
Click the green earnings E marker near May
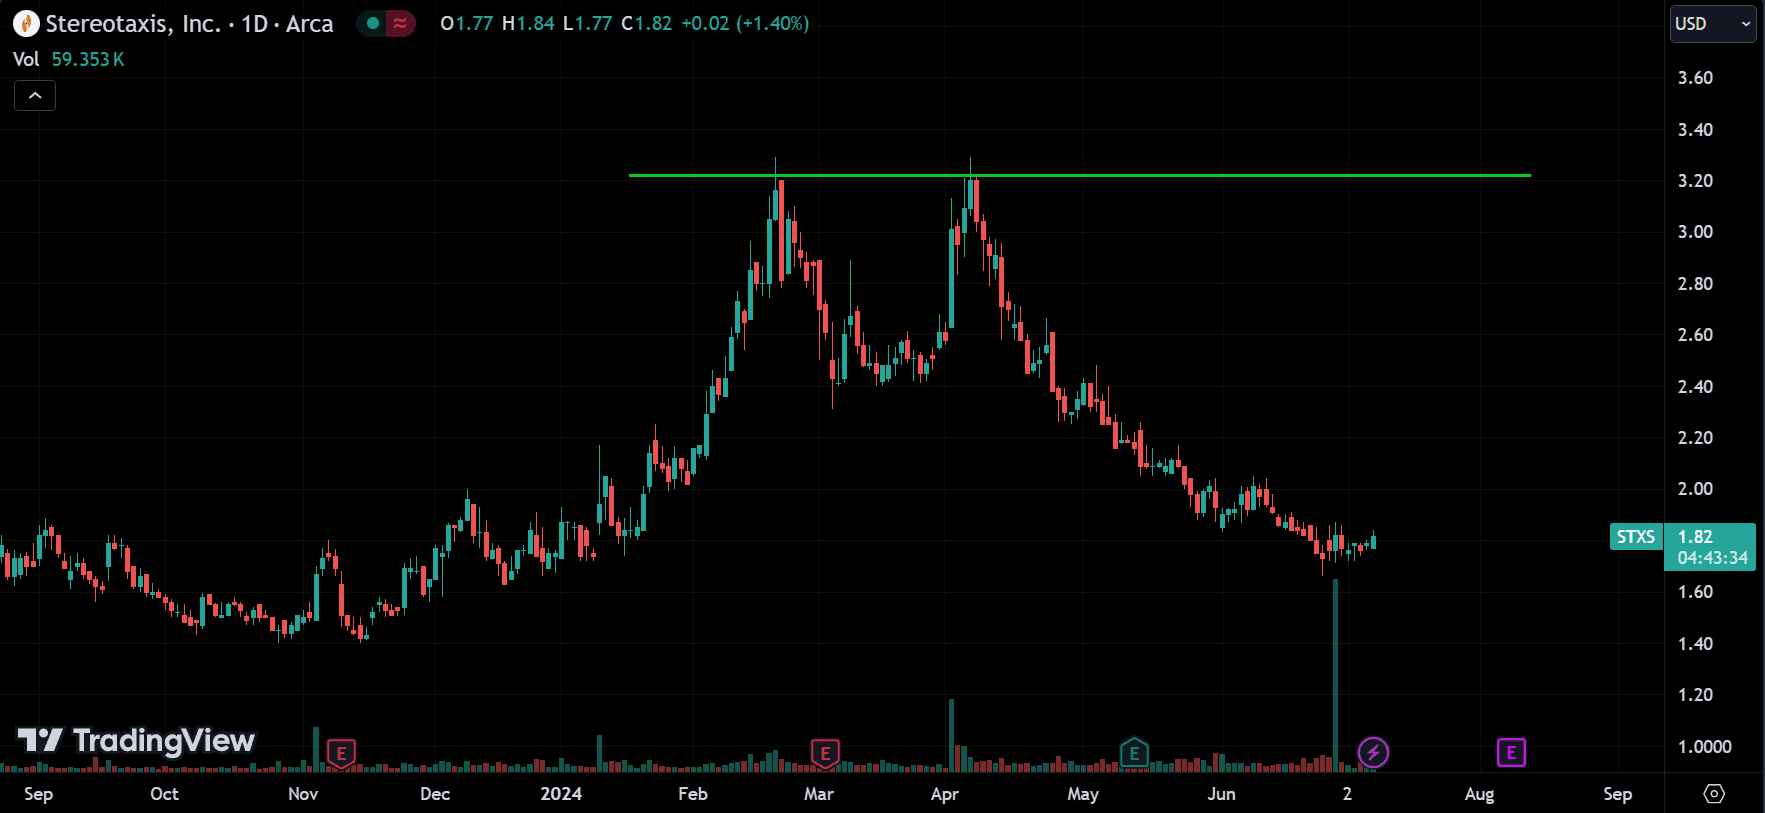[1133, 752]
